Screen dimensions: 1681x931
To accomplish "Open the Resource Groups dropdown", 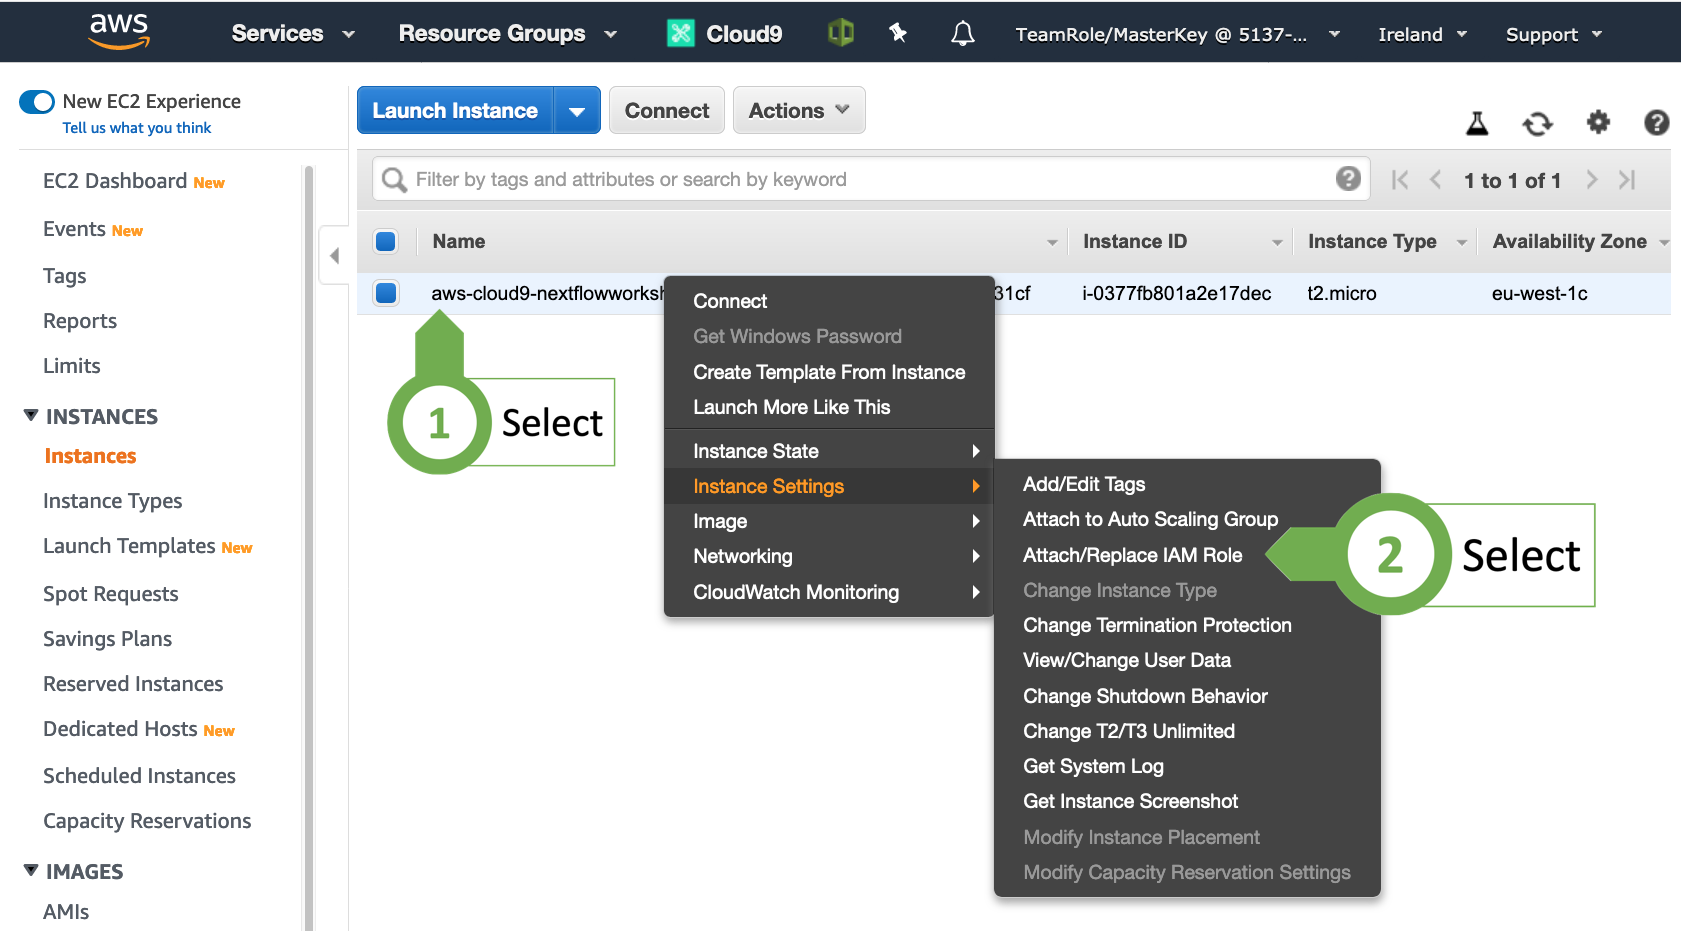I will click(x=507, y=33).
